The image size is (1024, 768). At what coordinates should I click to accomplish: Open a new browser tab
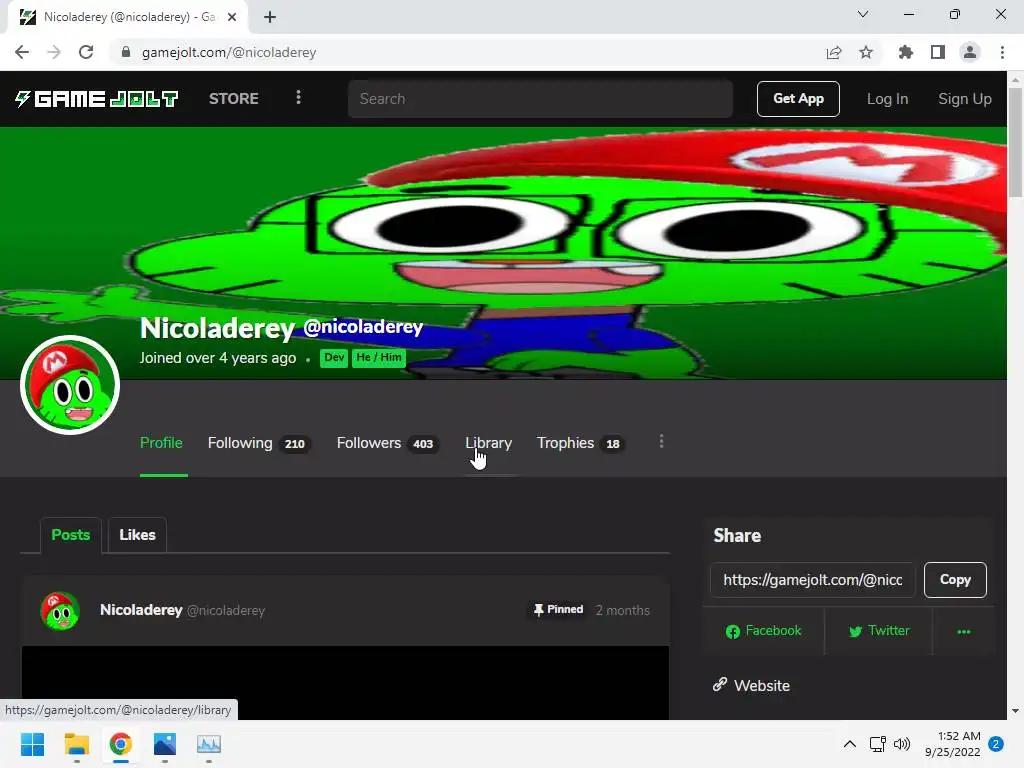270,17
